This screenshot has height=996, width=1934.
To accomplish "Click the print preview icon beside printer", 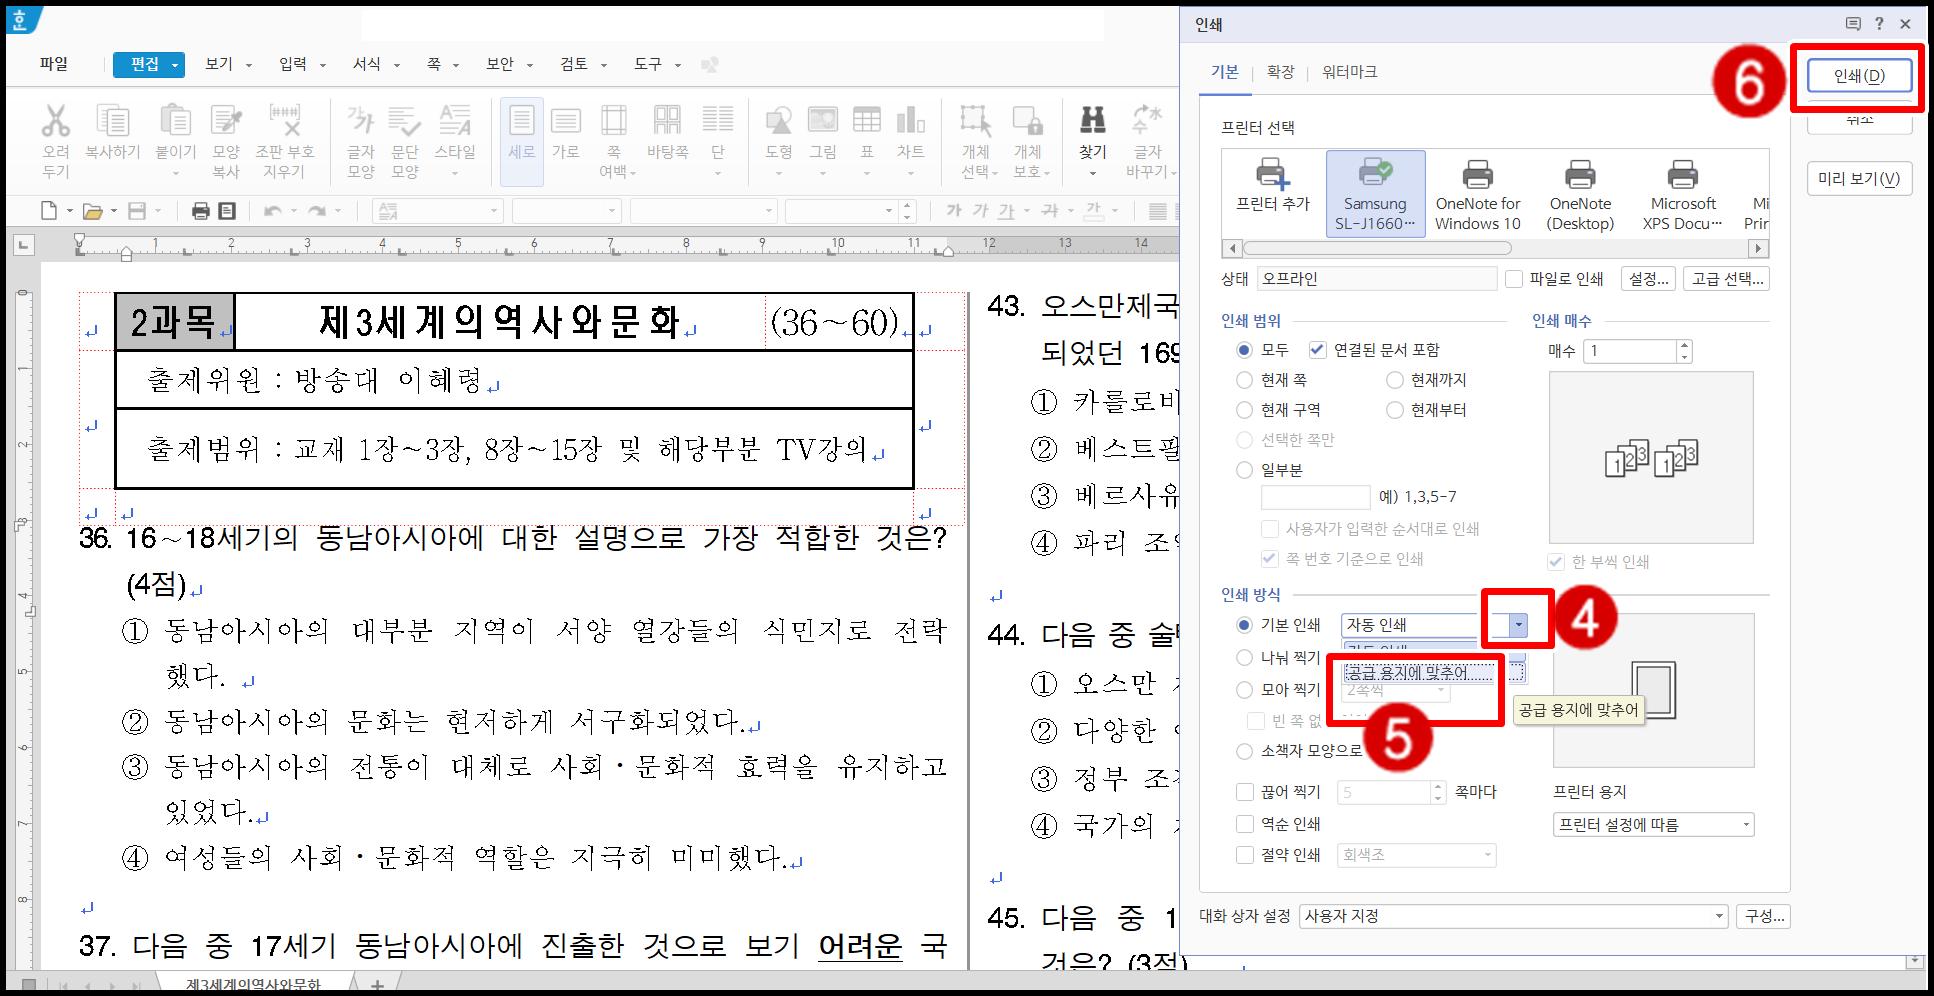I will [x=227, y=211].
